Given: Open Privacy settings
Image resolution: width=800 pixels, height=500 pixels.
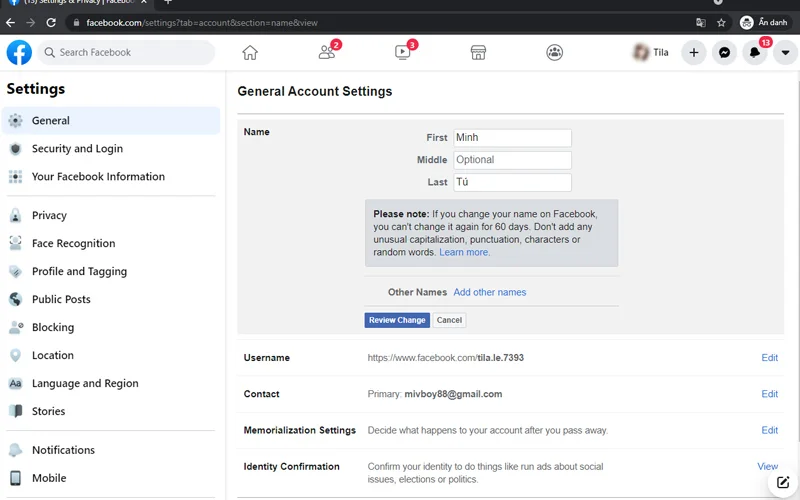Looking at the screenshot, I should [111, 215].
